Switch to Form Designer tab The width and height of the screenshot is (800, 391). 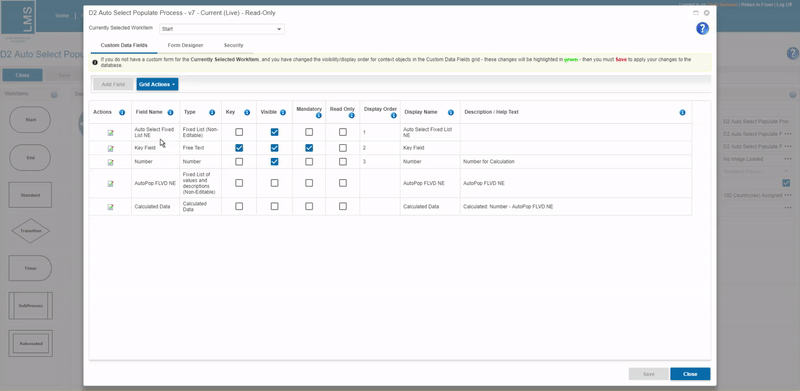tap(185, 45)
